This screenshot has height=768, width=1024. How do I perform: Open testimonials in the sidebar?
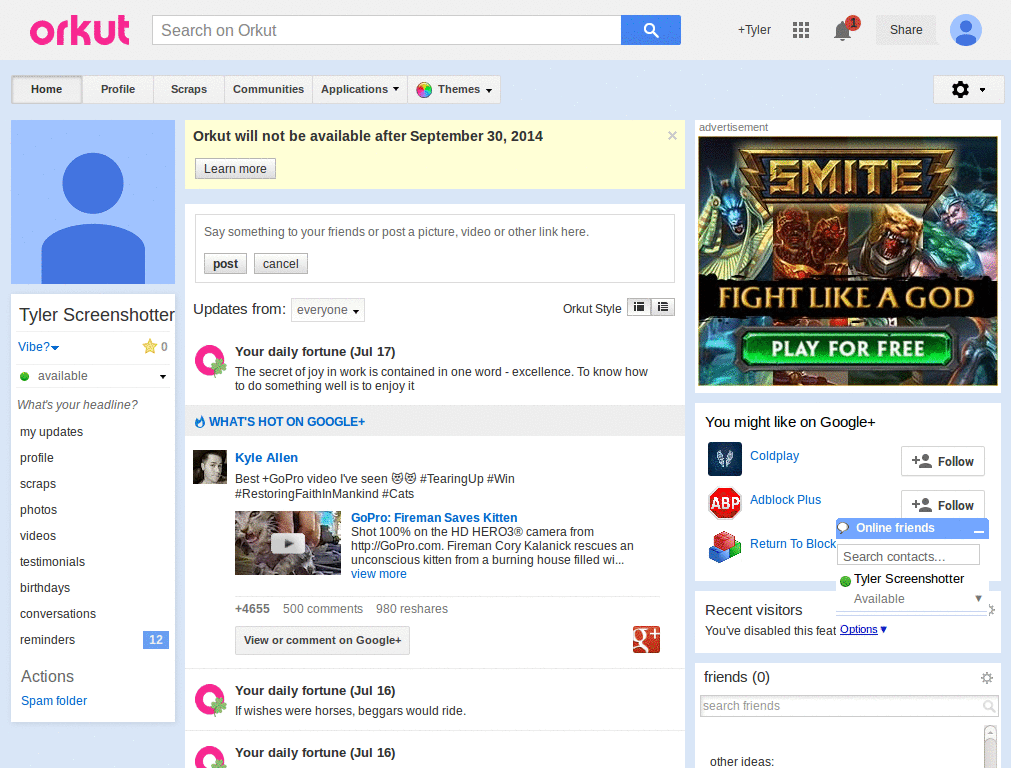point(52,562)
